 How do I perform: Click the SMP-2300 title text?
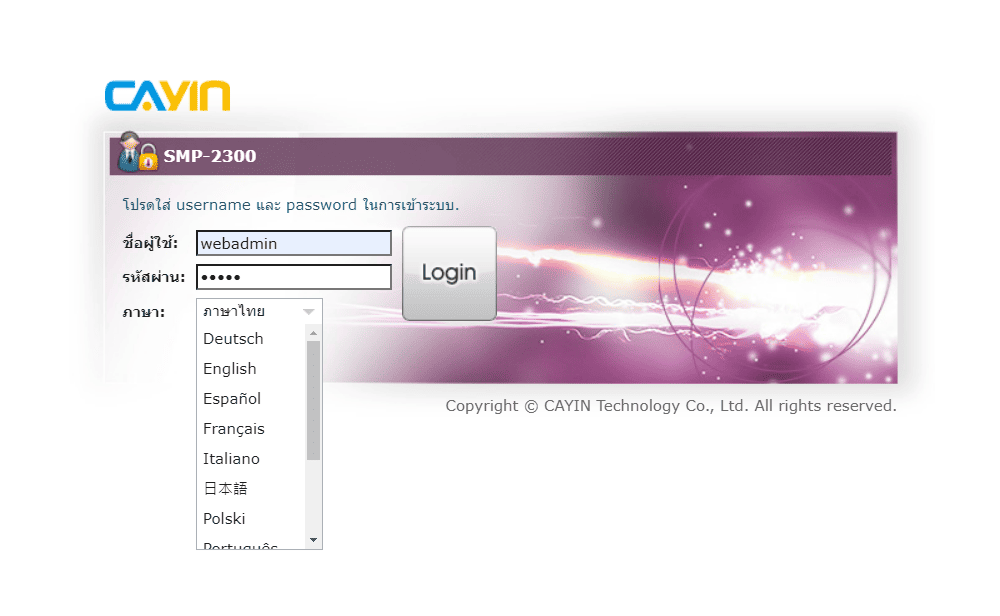click(x=210, y=156)
